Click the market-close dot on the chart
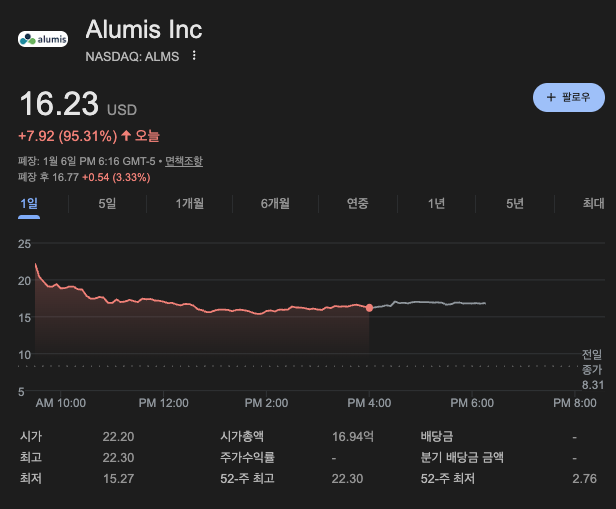 369,308
